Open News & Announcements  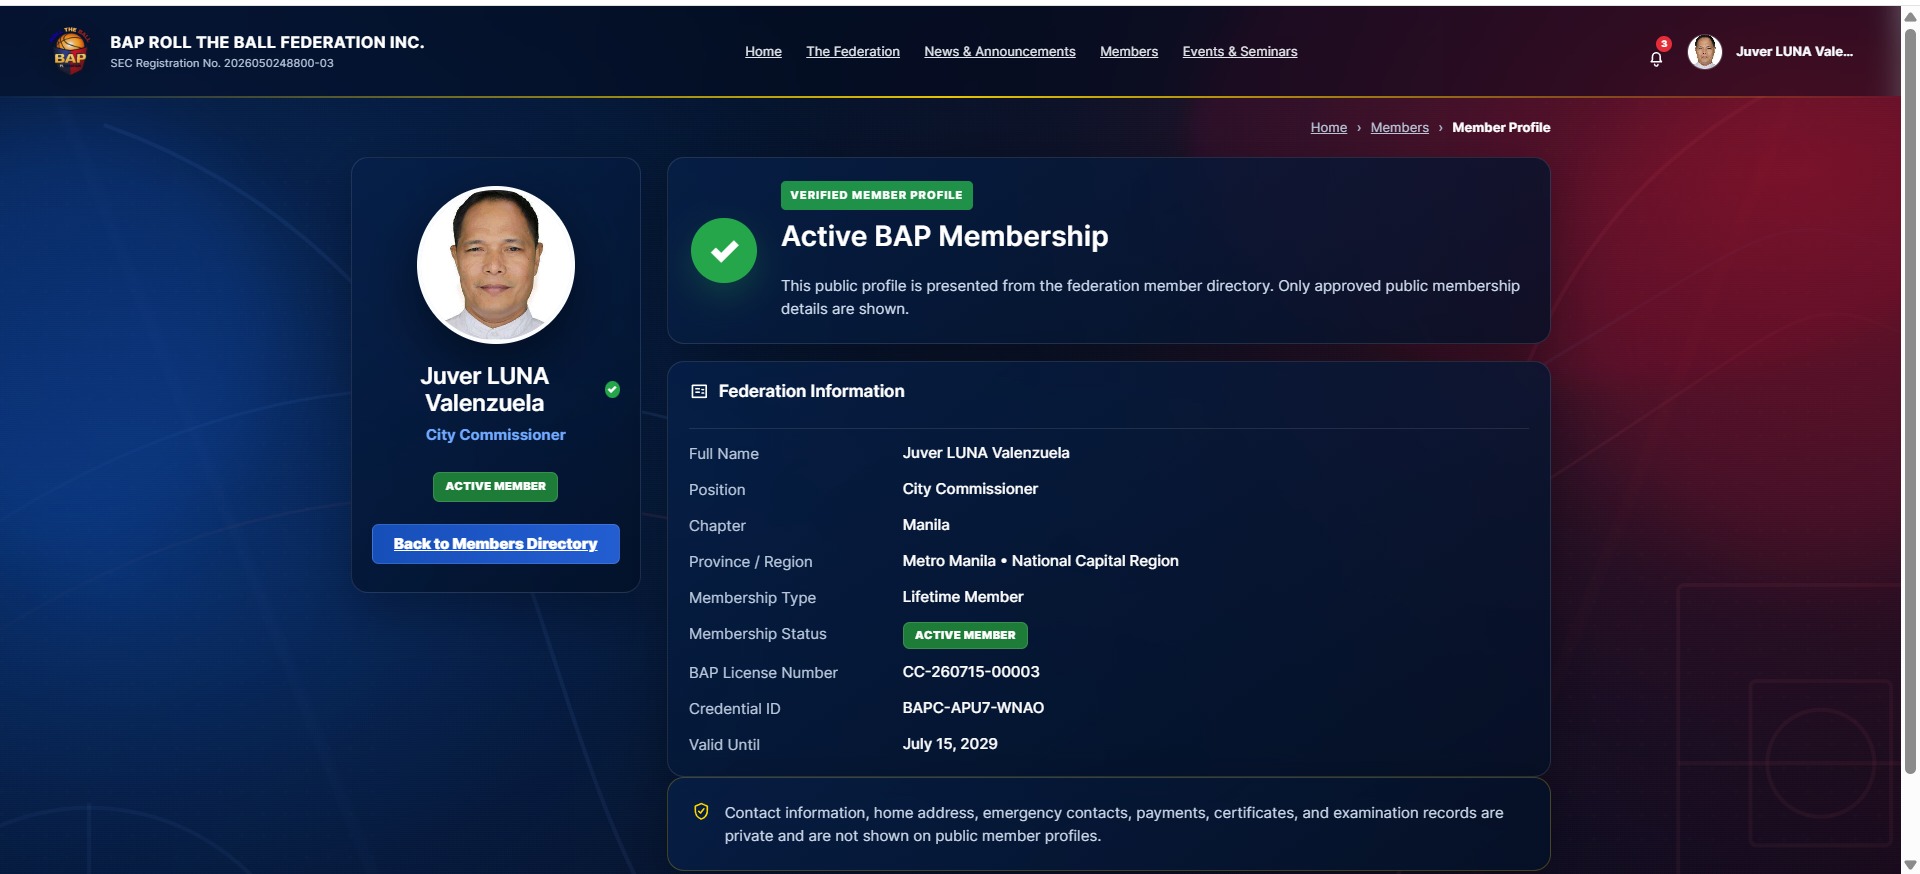coord(1000,52)
